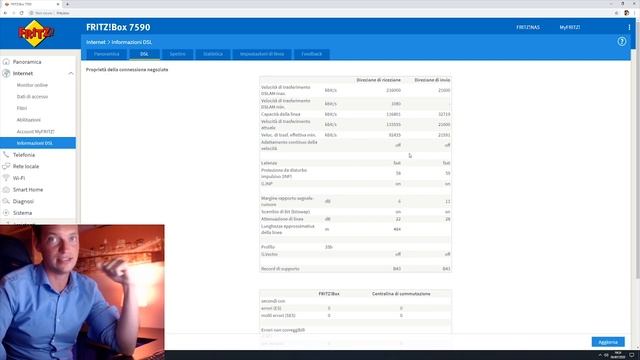Open Smart Home menu entry
This screenshot has height=360, width=640.
[28, 190]
